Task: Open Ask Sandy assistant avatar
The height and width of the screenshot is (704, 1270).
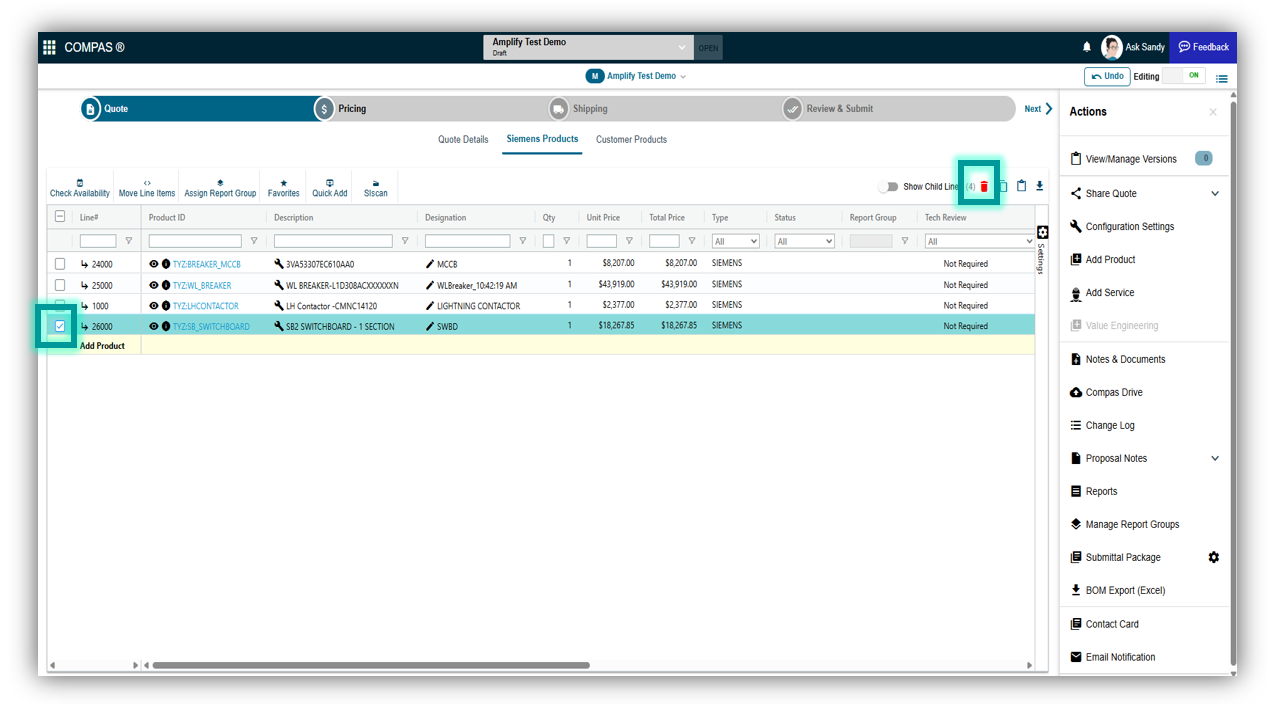Action: [1111, 47]
